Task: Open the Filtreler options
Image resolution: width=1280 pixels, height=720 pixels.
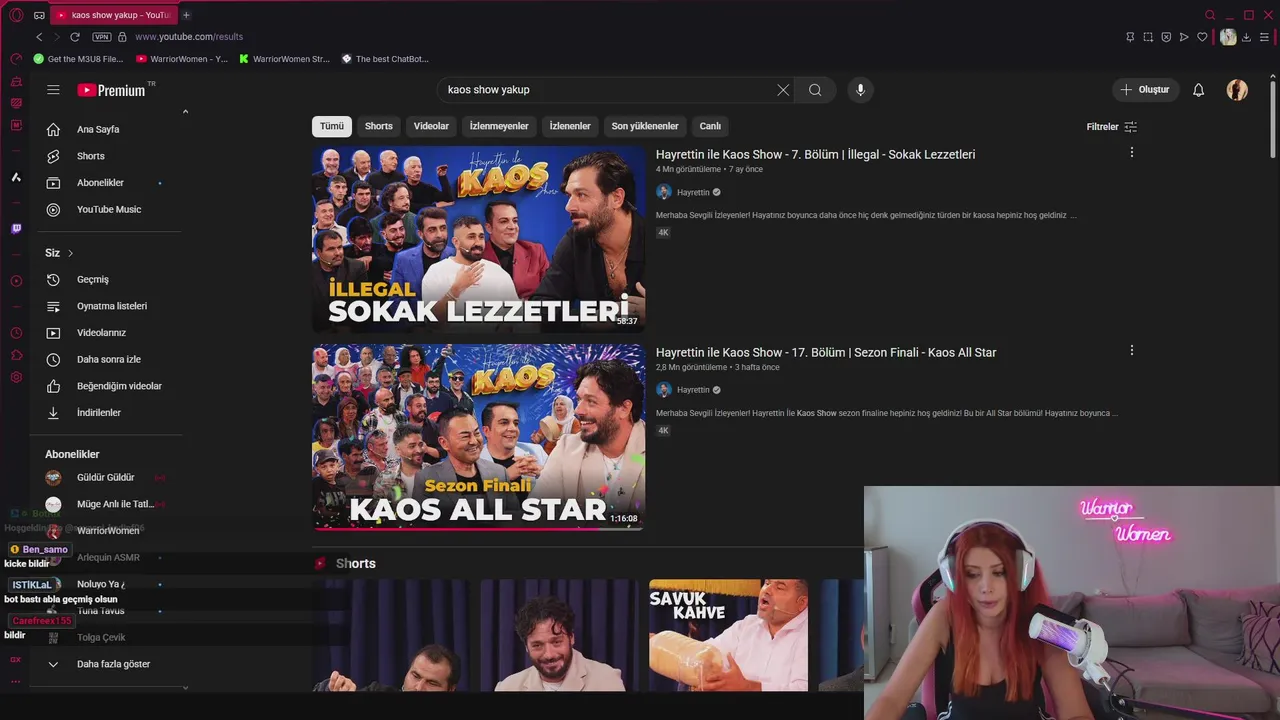Action: click(1112, 127)
